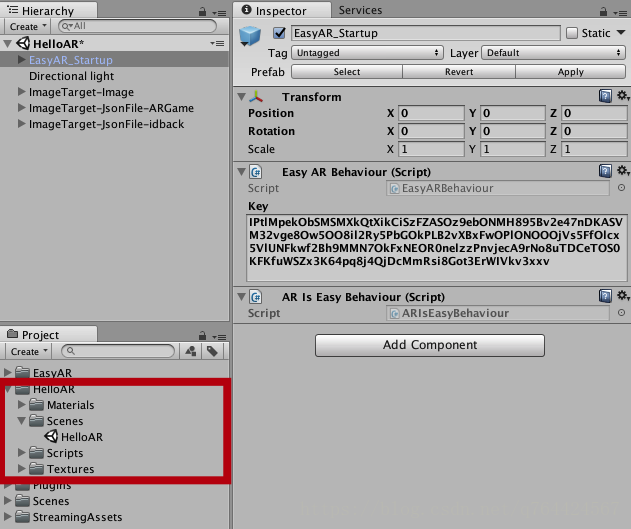Click the Prefab Apply button

pos(571,72)
